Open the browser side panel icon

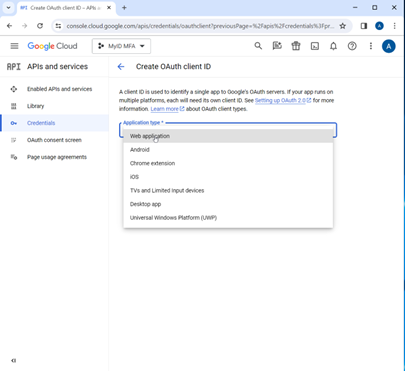(x=364, y=26)
